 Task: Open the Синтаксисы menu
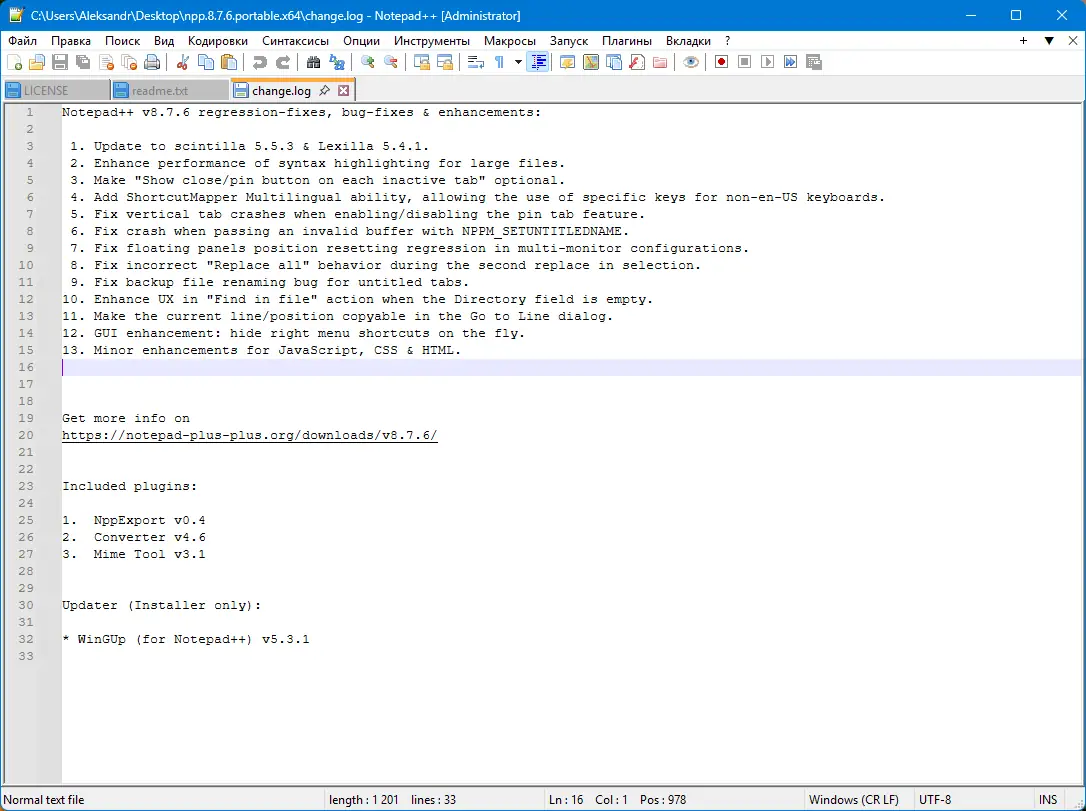(x=296, y=41)
